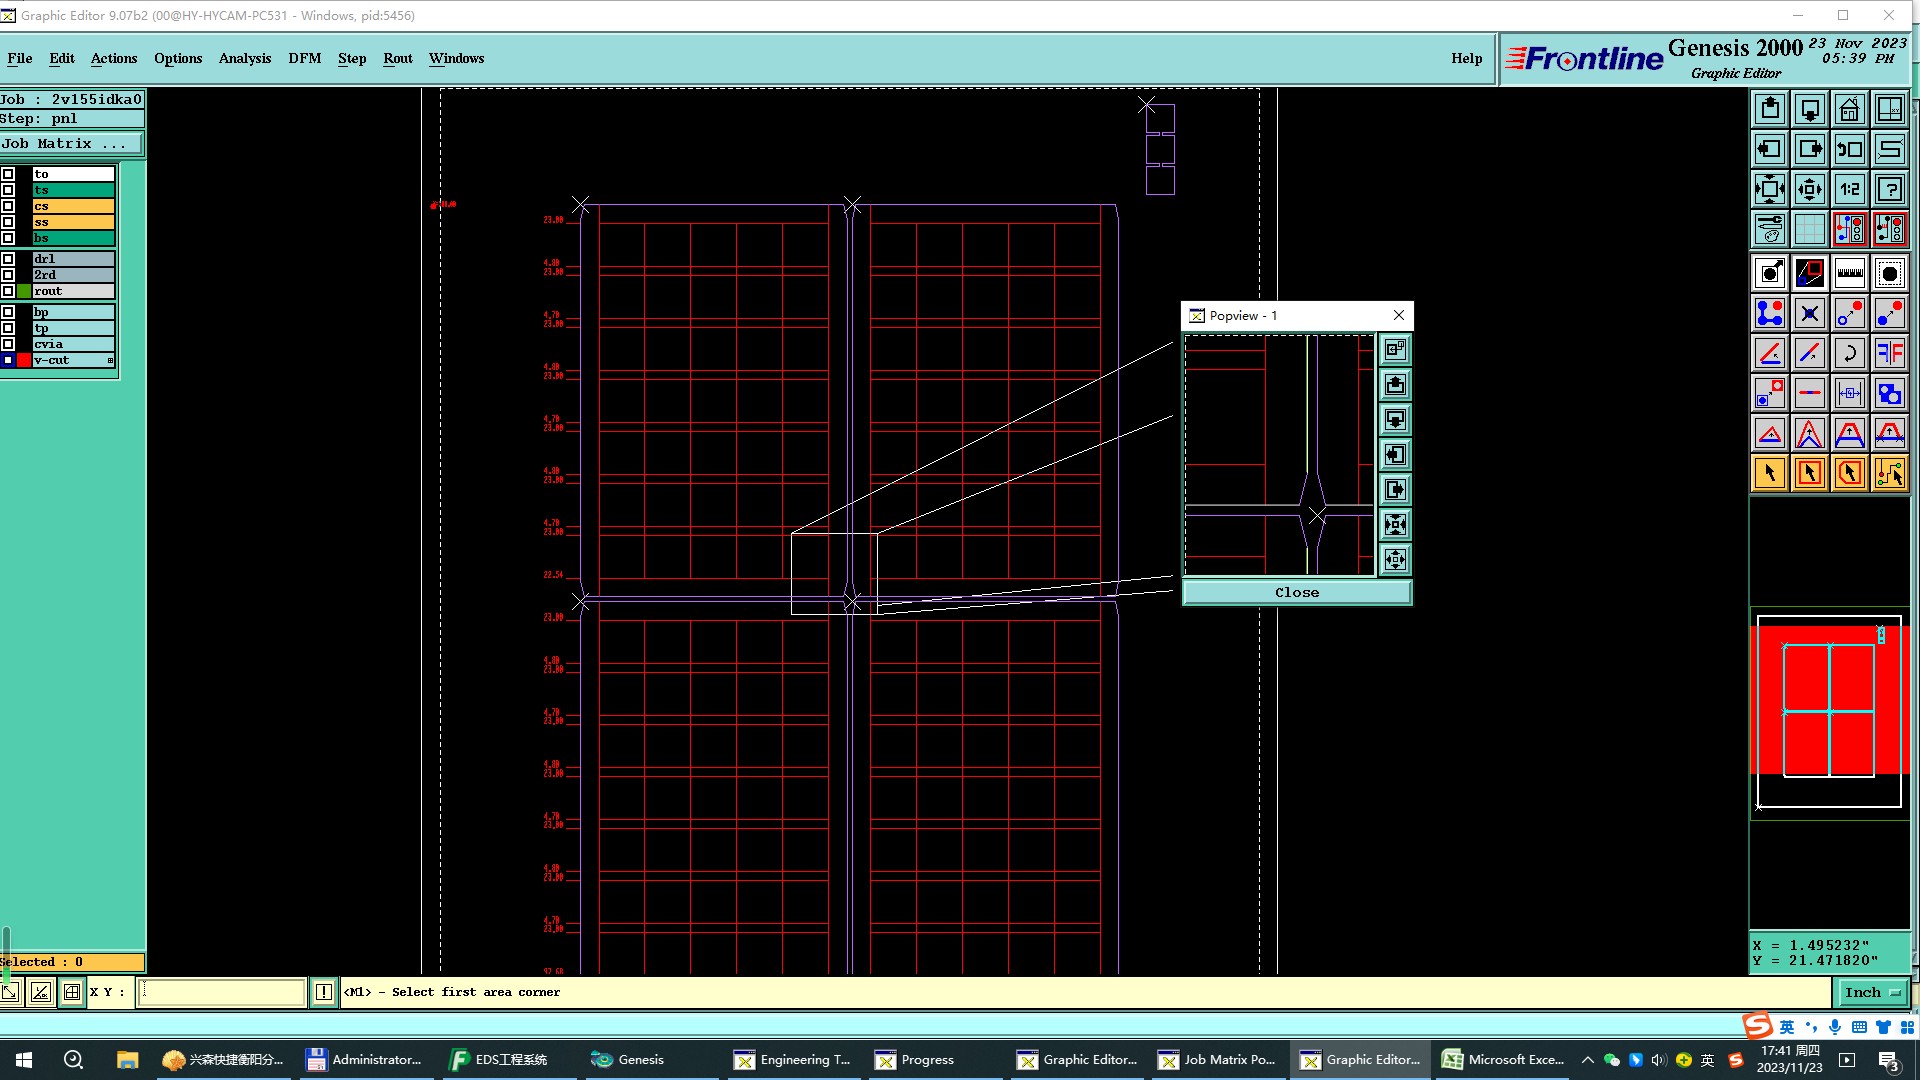The height and width of the screenshot is (1080, 1920).
Task: Click the grid display icon
Action: click(1809, 229)
